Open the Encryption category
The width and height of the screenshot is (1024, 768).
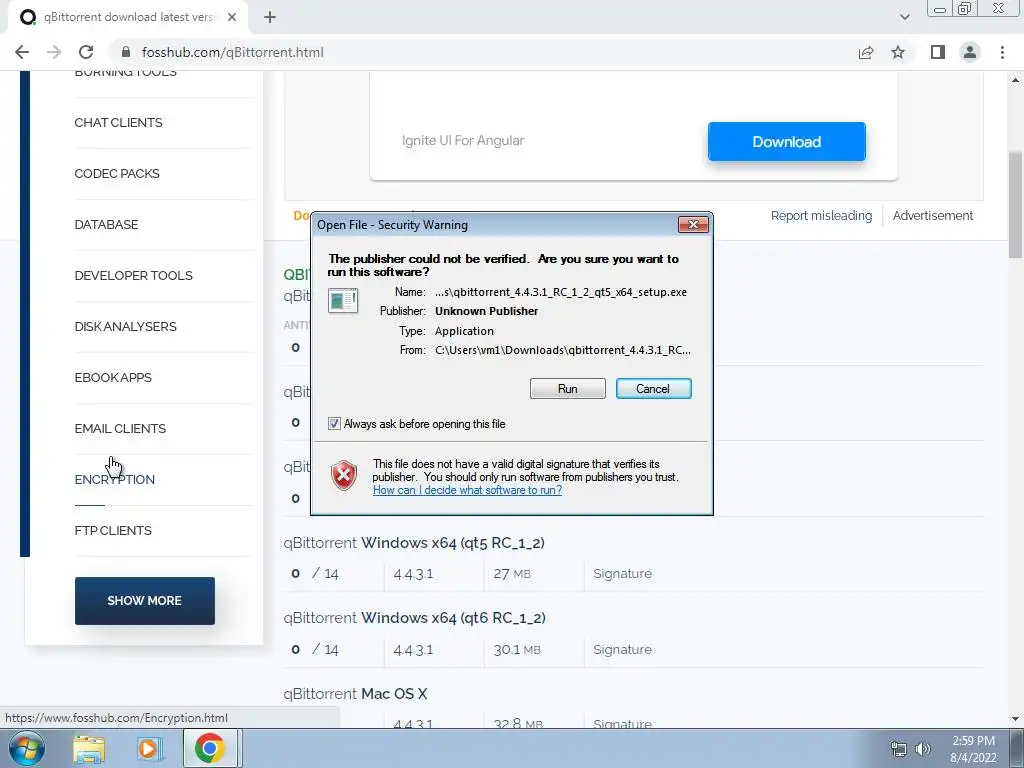click(x=114, y=479)
